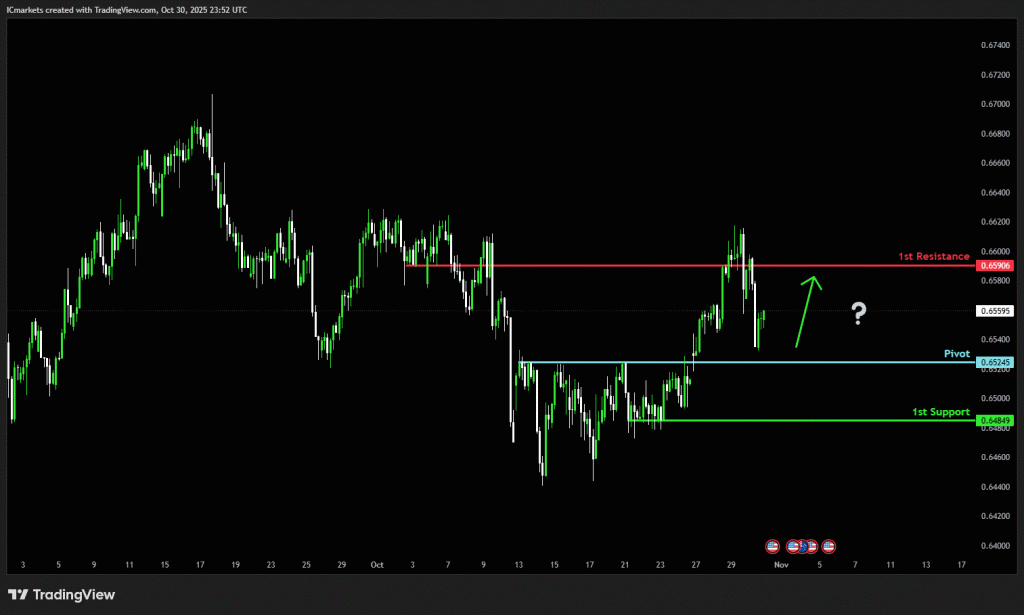Click the rightmost US flag economic event icon

[828, 546]
